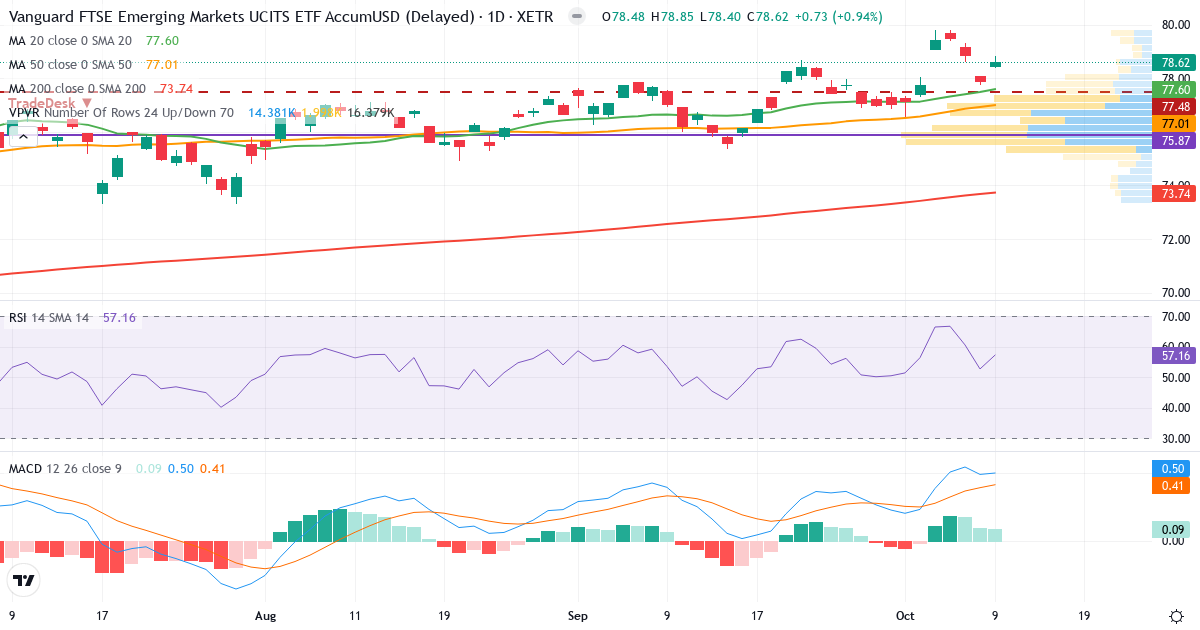Click the 72.00 price scale label

pos(1176,240)
